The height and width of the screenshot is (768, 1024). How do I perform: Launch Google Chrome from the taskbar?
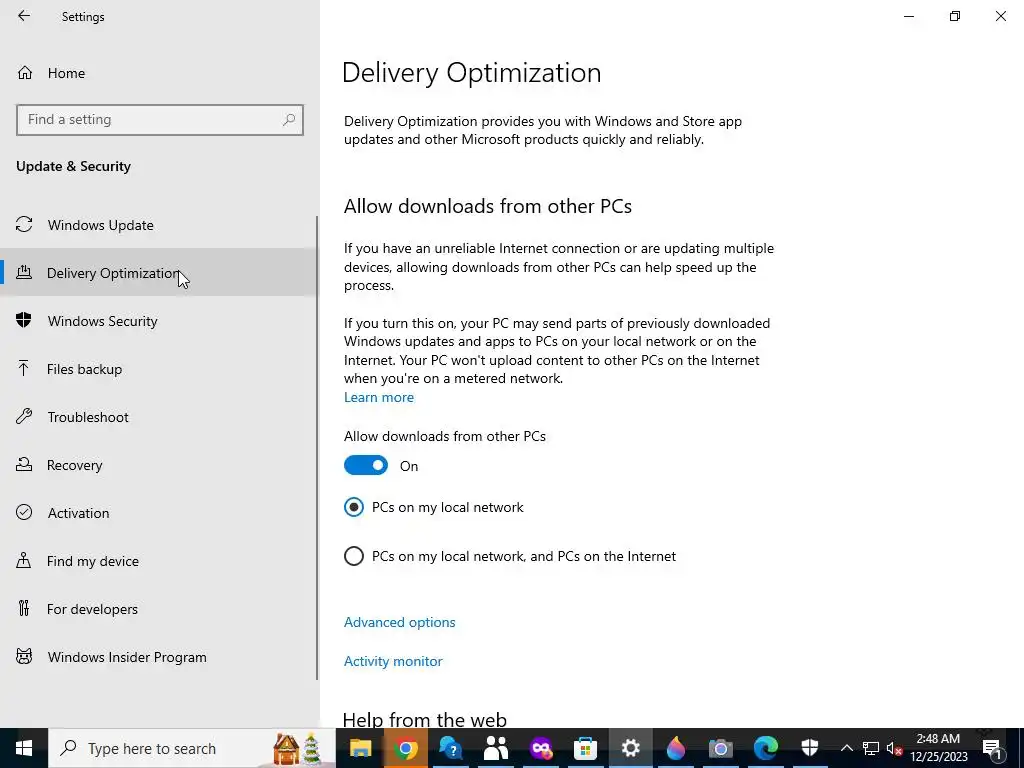406,748
